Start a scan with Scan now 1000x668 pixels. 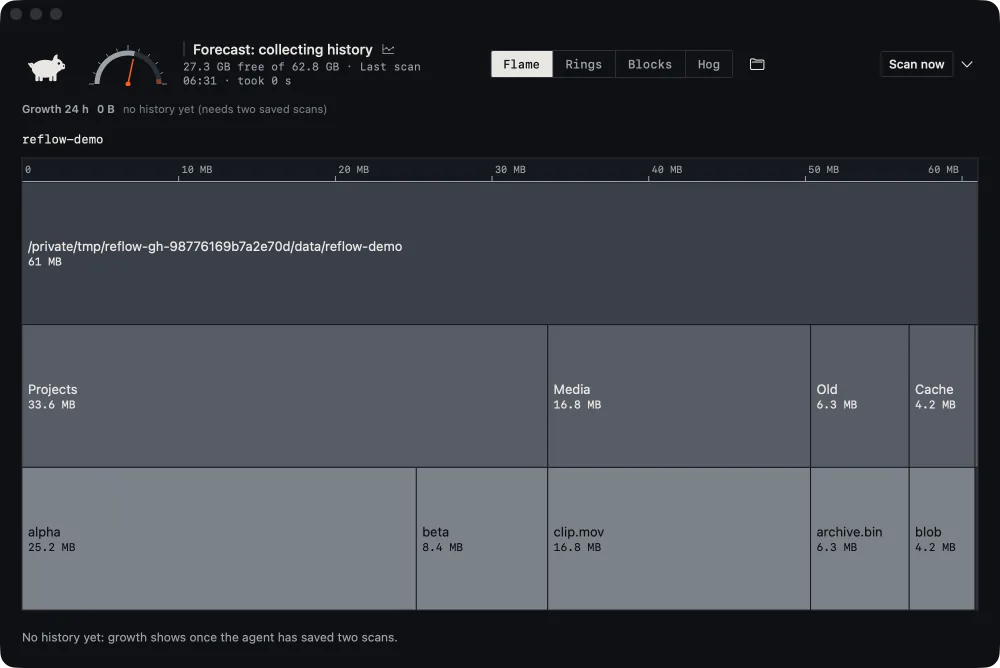(x=916, y=64)
